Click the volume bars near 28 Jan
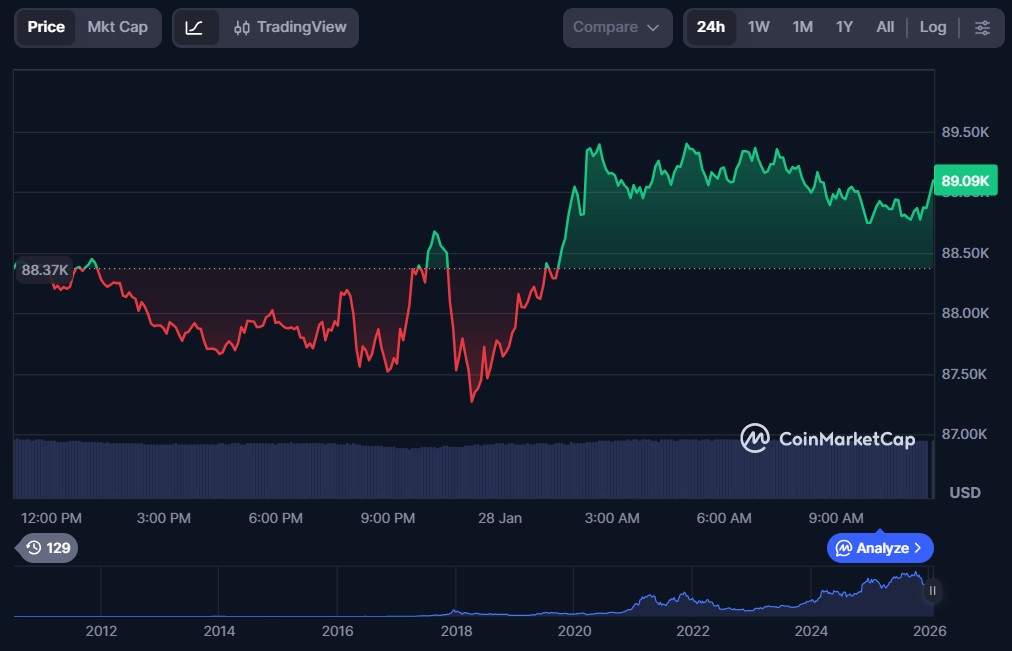 tap(499, 468)
